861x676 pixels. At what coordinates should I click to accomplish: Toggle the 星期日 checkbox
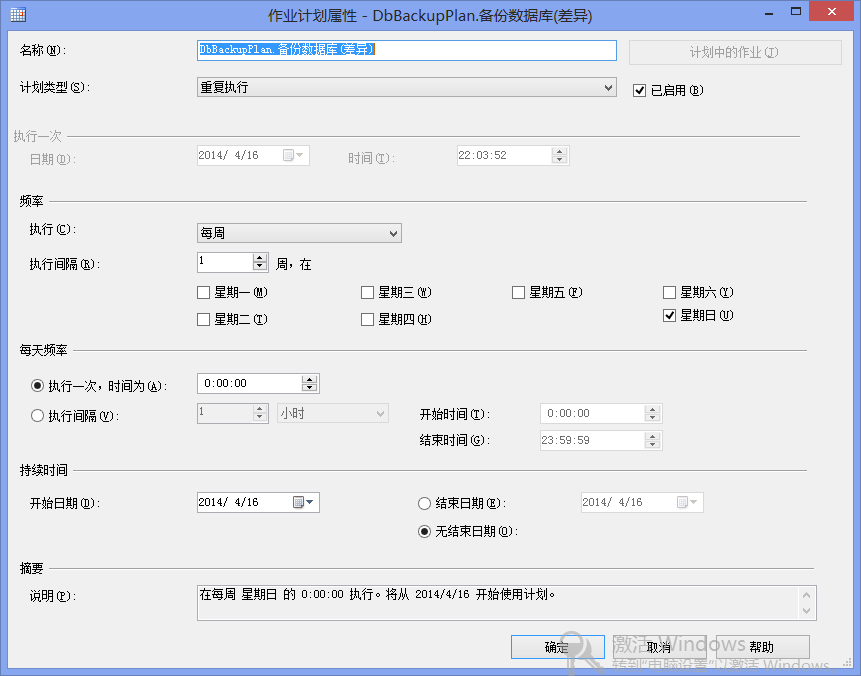[x=670, y=316]
